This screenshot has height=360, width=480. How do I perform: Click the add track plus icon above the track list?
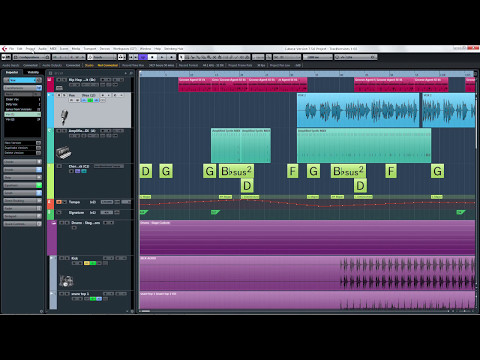pyautogui.click(x=126, y=73)
